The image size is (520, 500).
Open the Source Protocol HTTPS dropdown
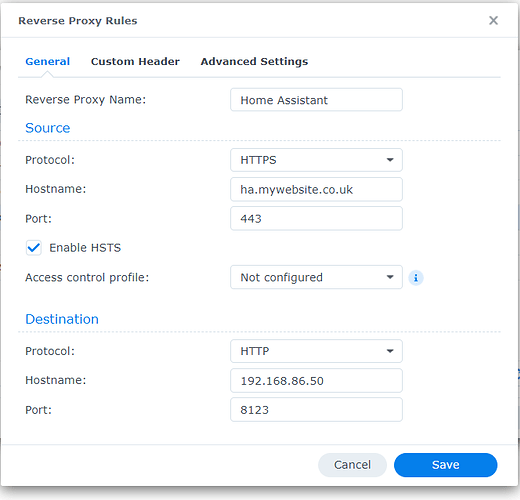316,160
